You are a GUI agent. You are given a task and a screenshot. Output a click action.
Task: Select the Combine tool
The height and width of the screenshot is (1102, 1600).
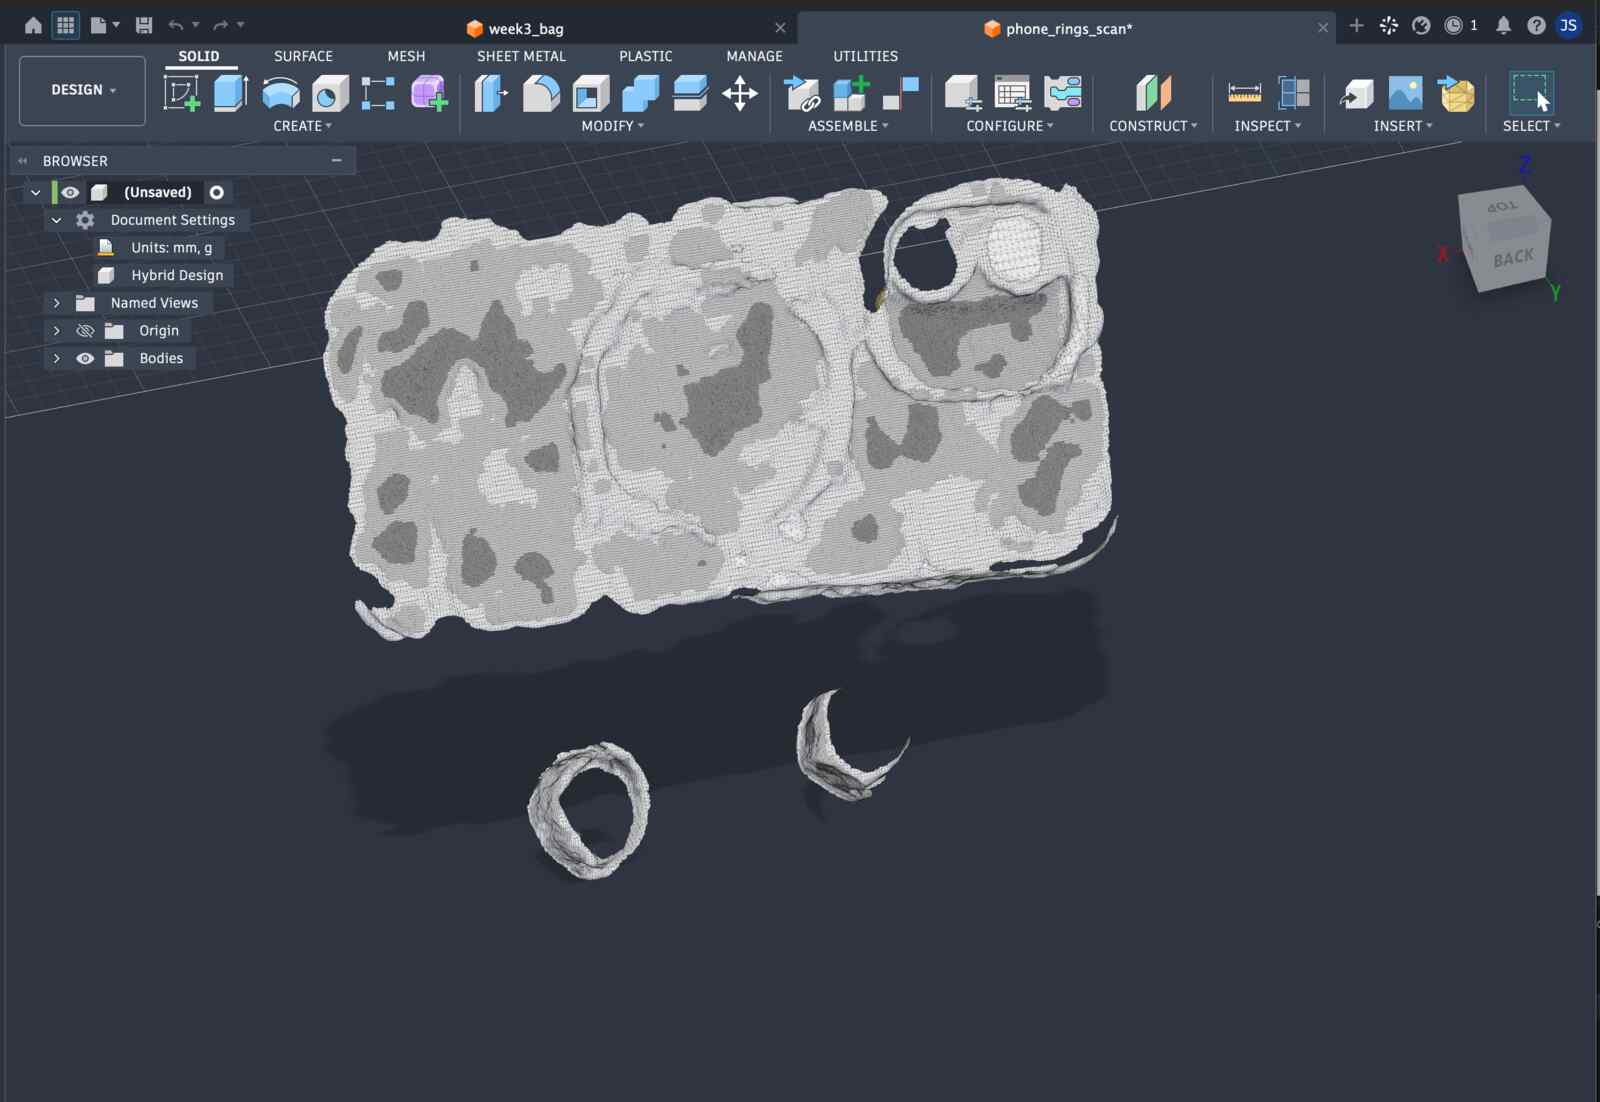pyautogui.click(x=641, y=93)
